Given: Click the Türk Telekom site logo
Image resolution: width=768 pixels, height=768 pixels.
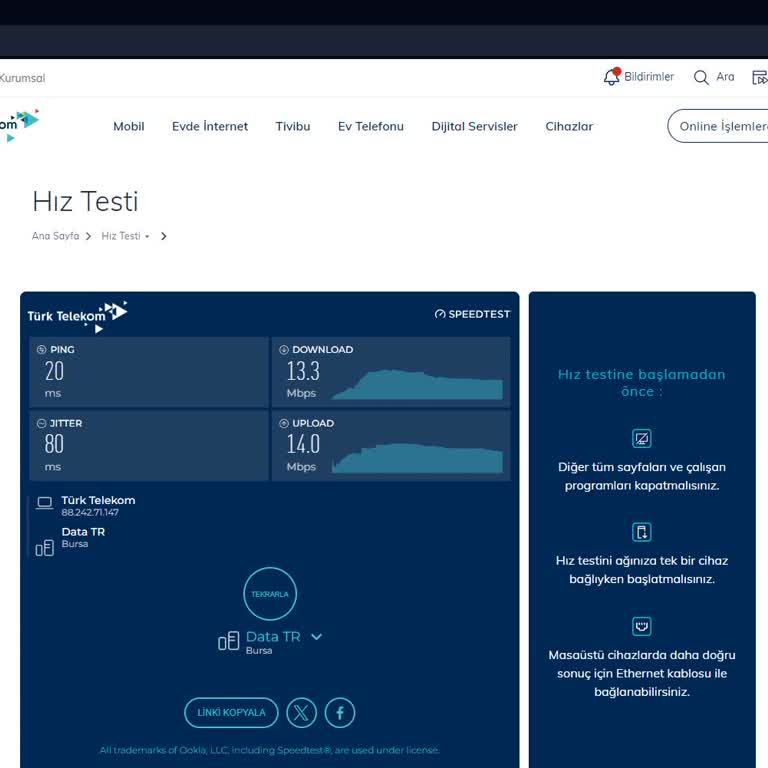Looking at the screenshot, I should (x=19, y=124).
